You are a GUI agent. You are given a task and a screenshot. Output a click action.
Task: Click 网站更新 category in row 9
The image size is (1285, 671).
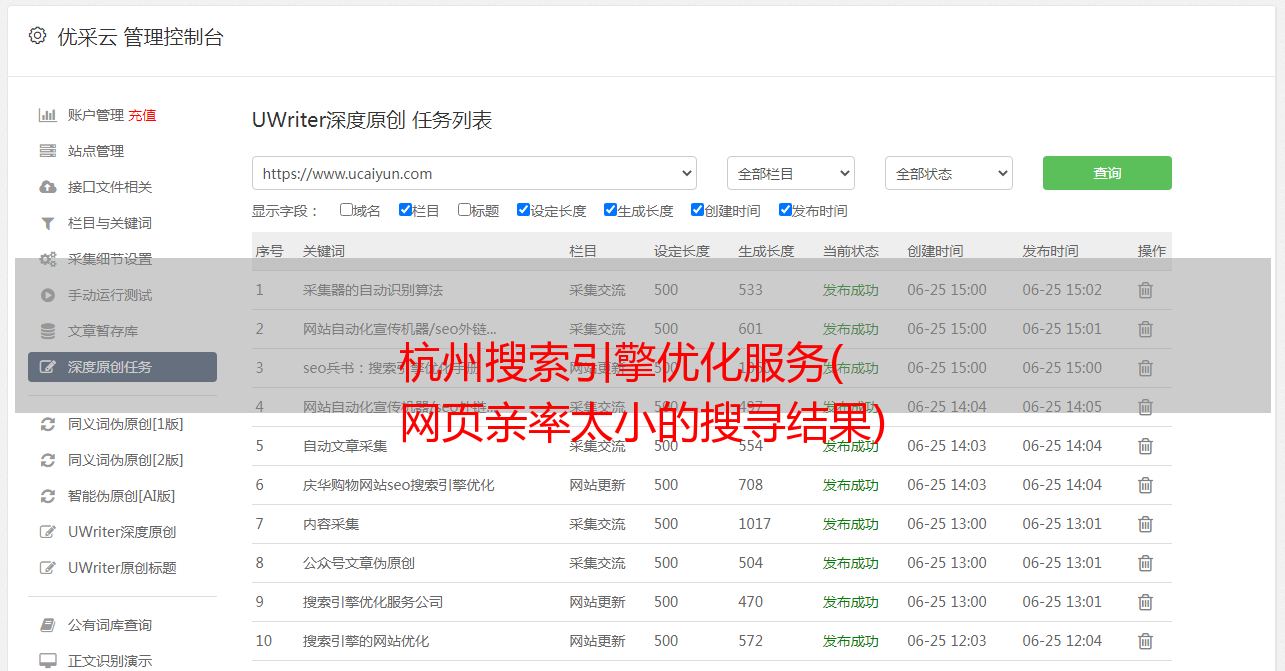click(597, 602)
